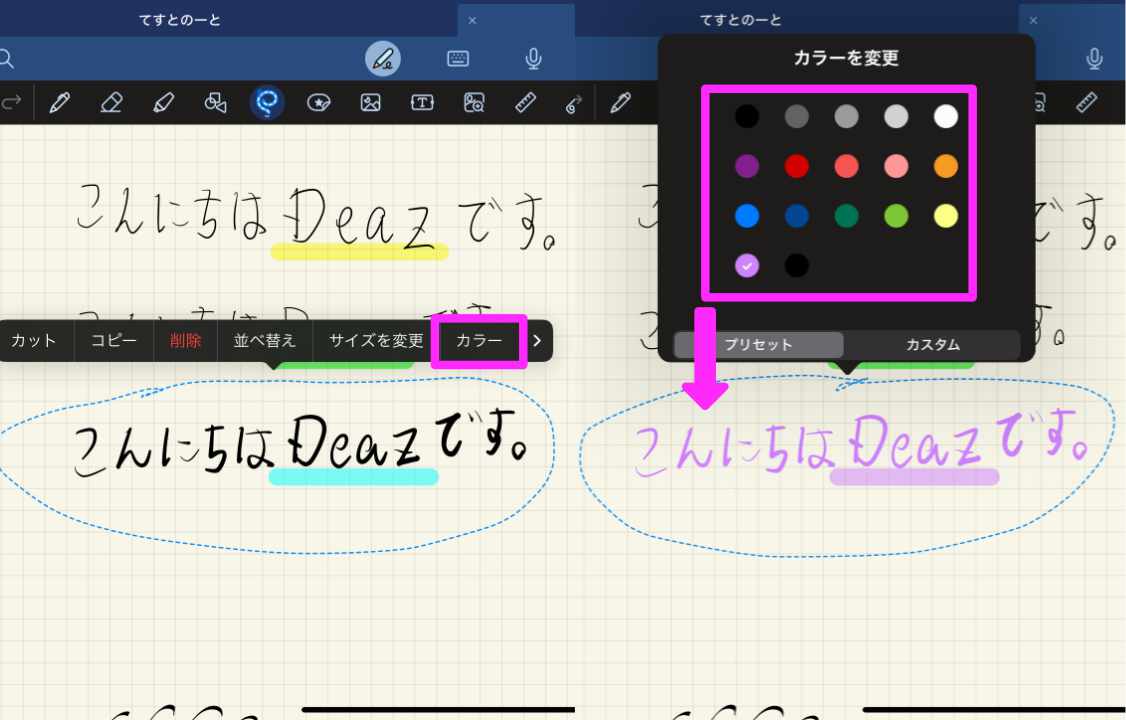Pick the red color swatch
This screenshot has width=1126, height=720.
click(796, 166)
